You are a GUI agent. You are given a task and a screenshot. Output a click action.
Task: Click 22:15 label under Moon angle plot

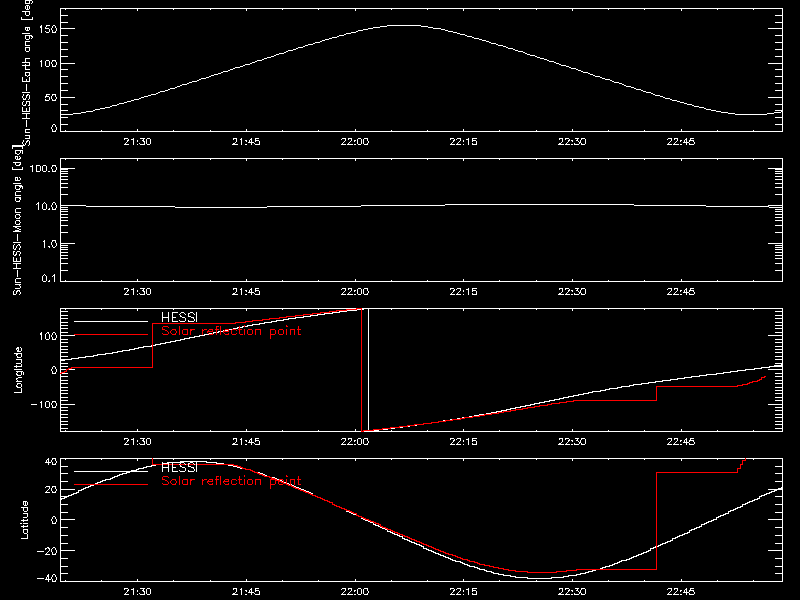(x=463, y=292)
